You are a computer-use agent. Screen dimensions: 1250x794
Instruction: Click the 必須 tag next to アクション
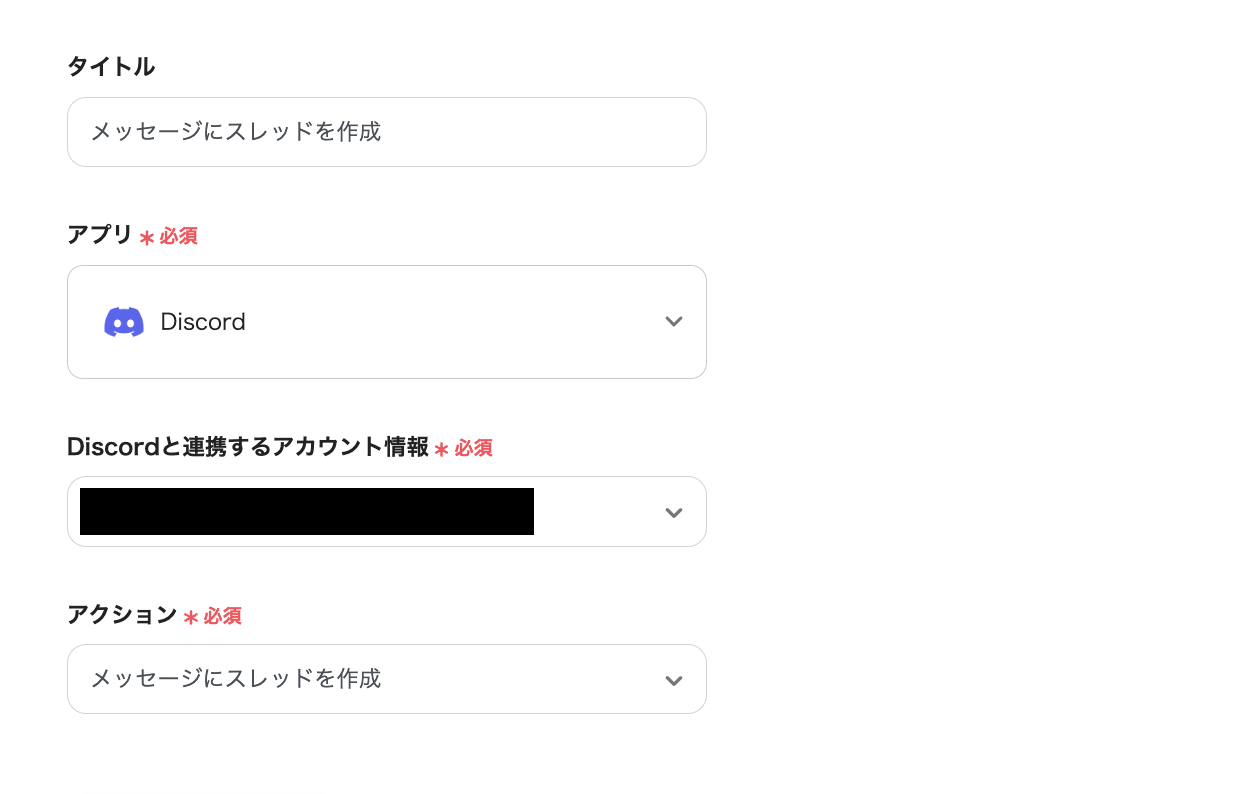click(x=223, y=616)
